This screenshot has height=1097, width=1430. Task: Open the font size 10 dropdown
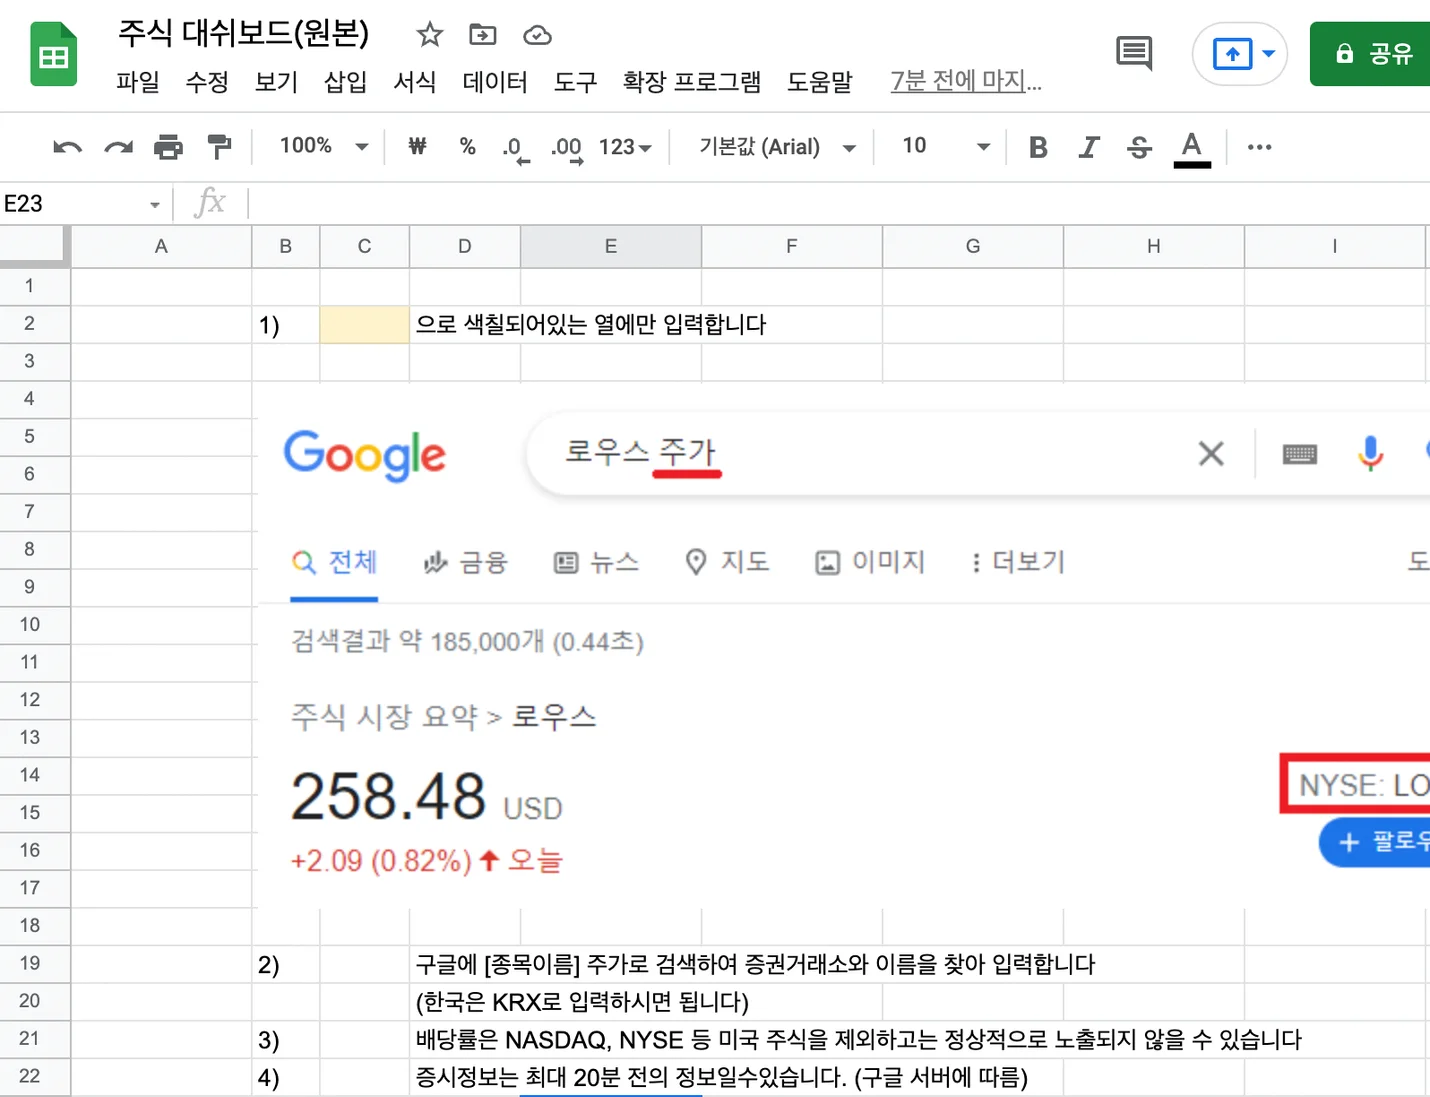tap(945, 146)
